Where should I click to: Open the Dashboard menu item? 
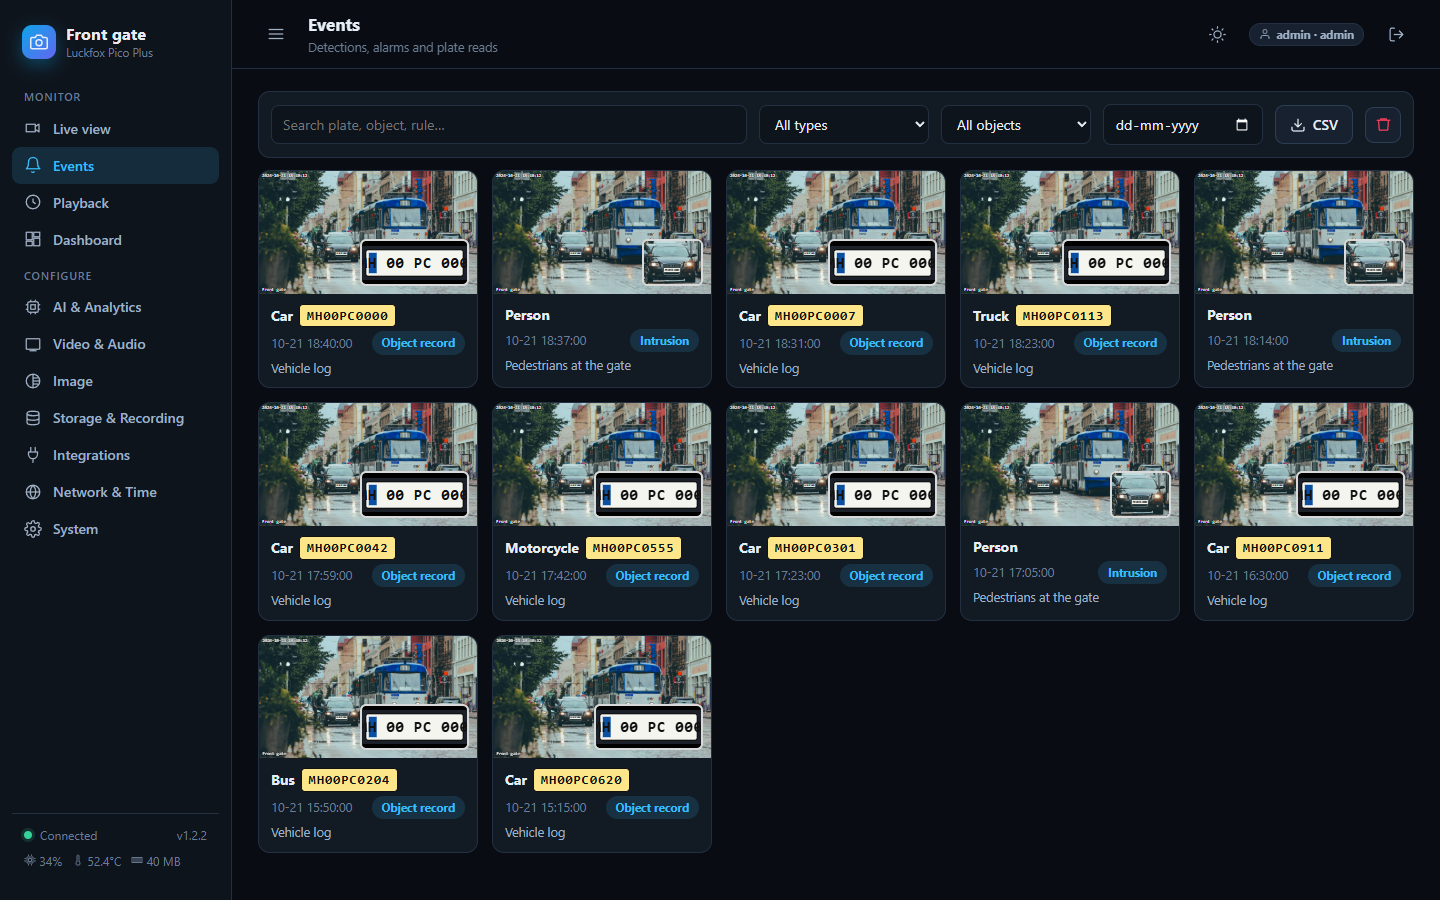115,240
